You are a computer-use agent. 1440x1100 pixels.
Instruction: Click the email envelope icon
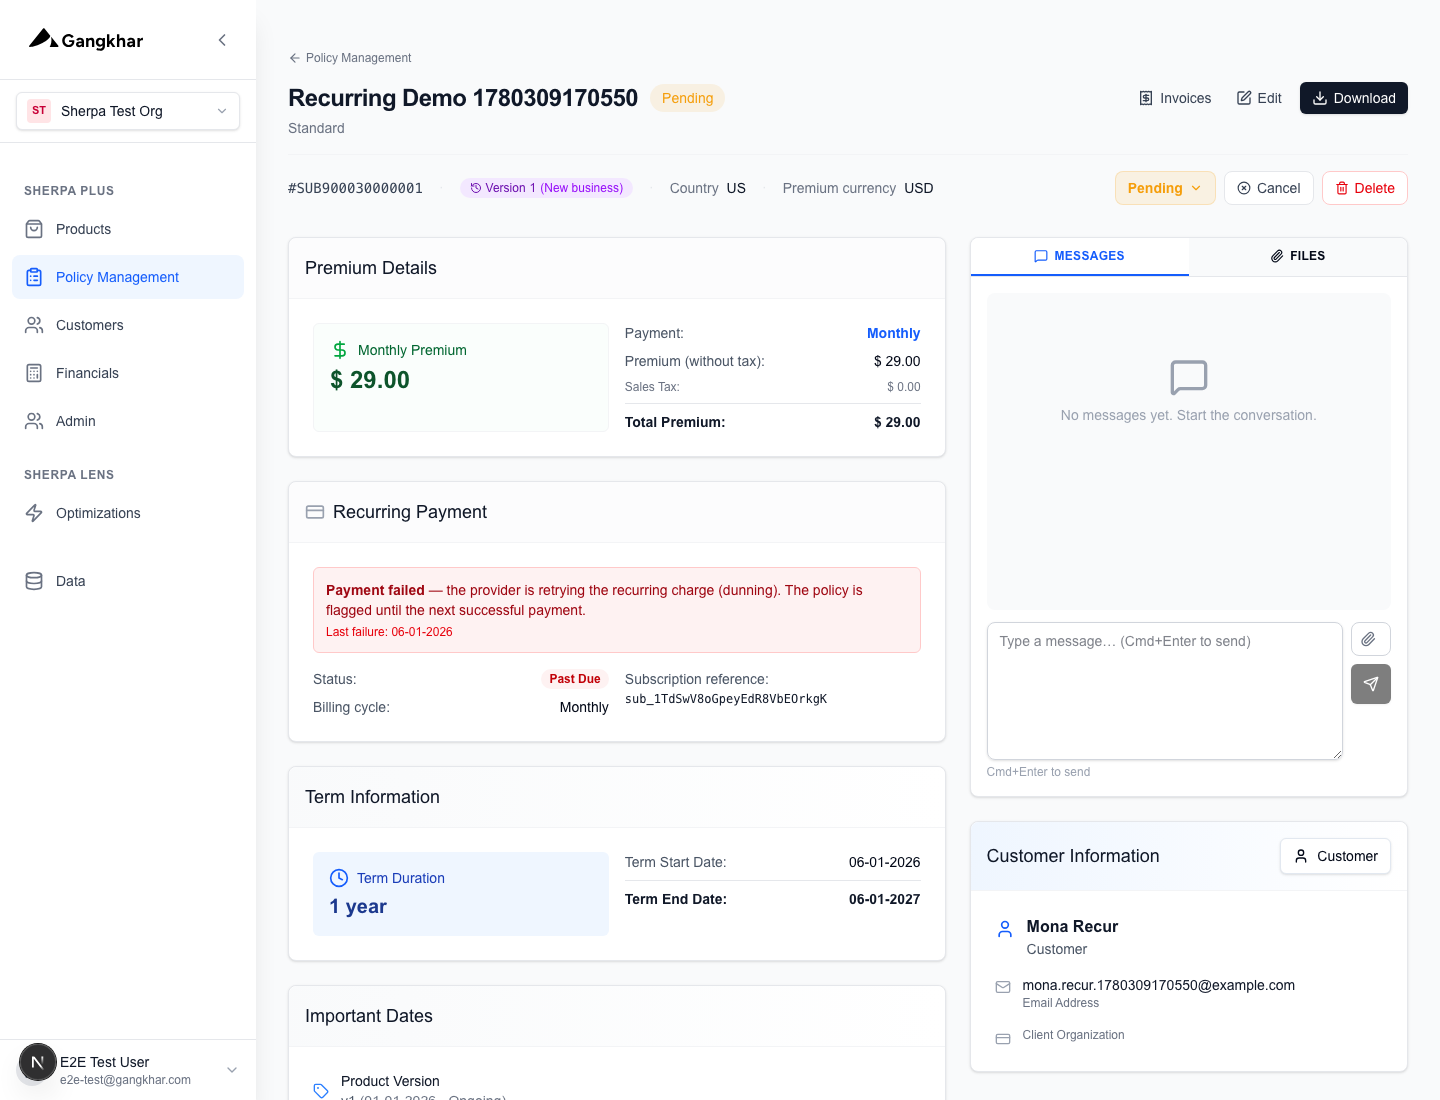(1003, 987)
